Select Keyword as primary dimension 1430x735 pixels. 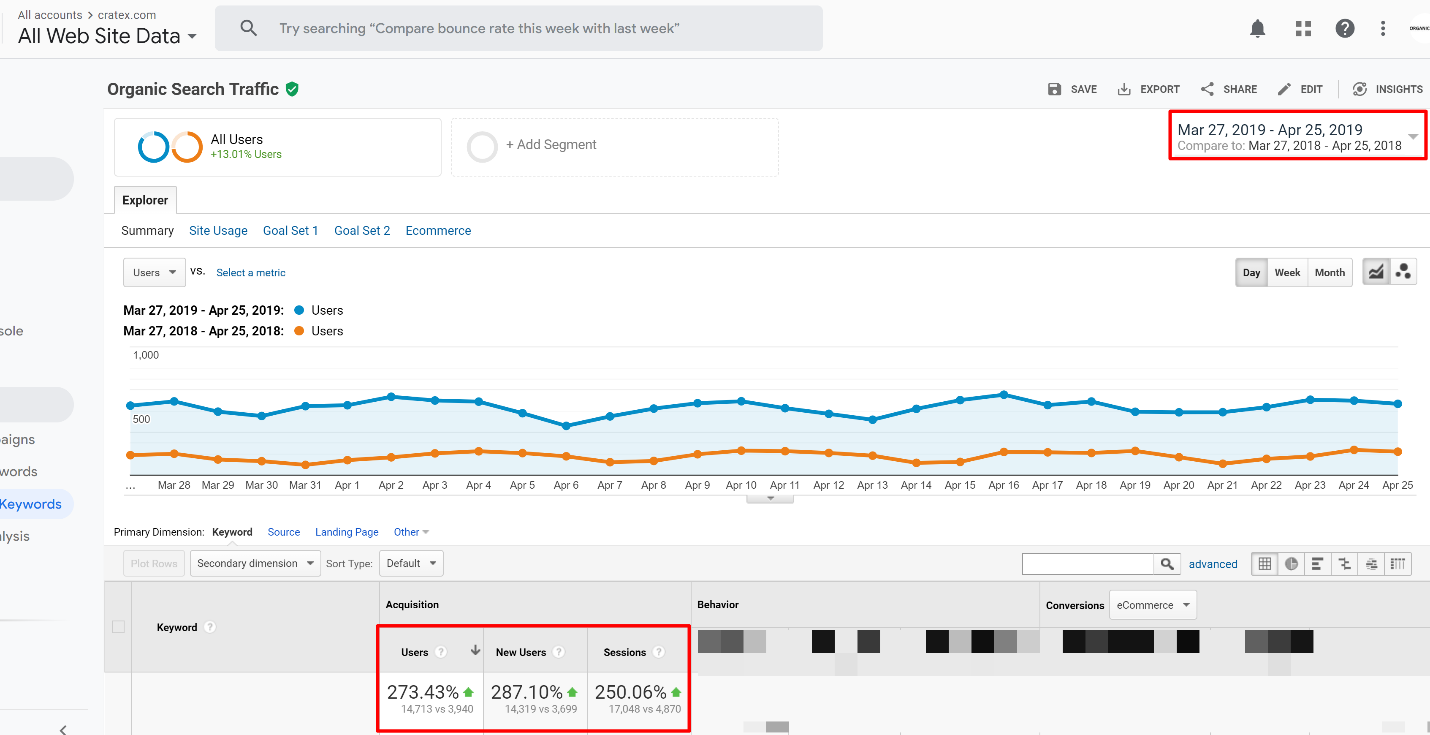coord(232,532)
